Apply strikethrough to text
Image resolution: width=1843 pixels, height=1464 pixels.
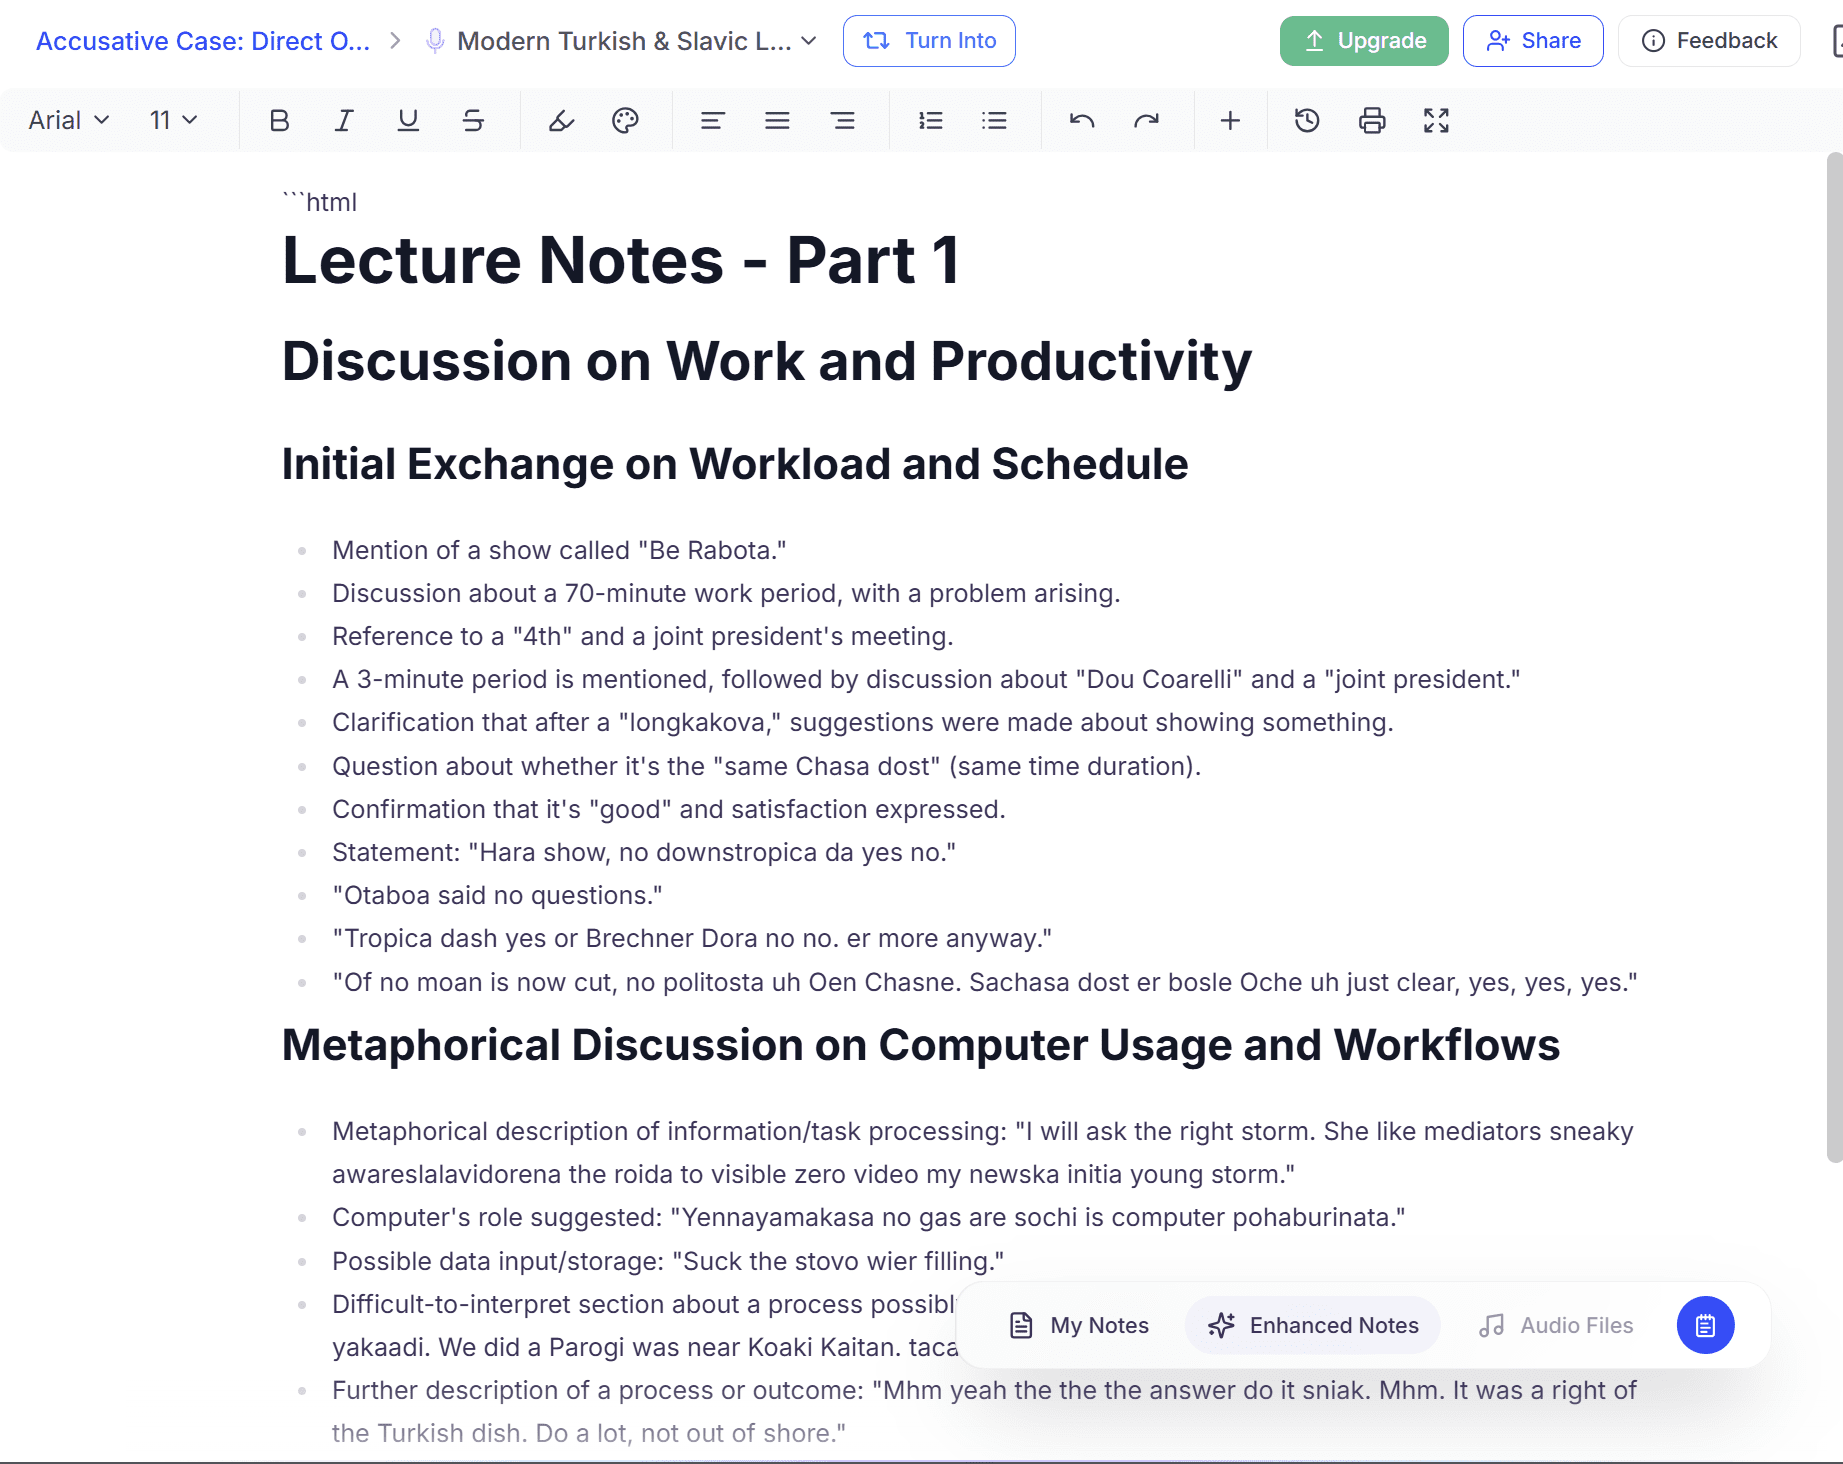473,121
